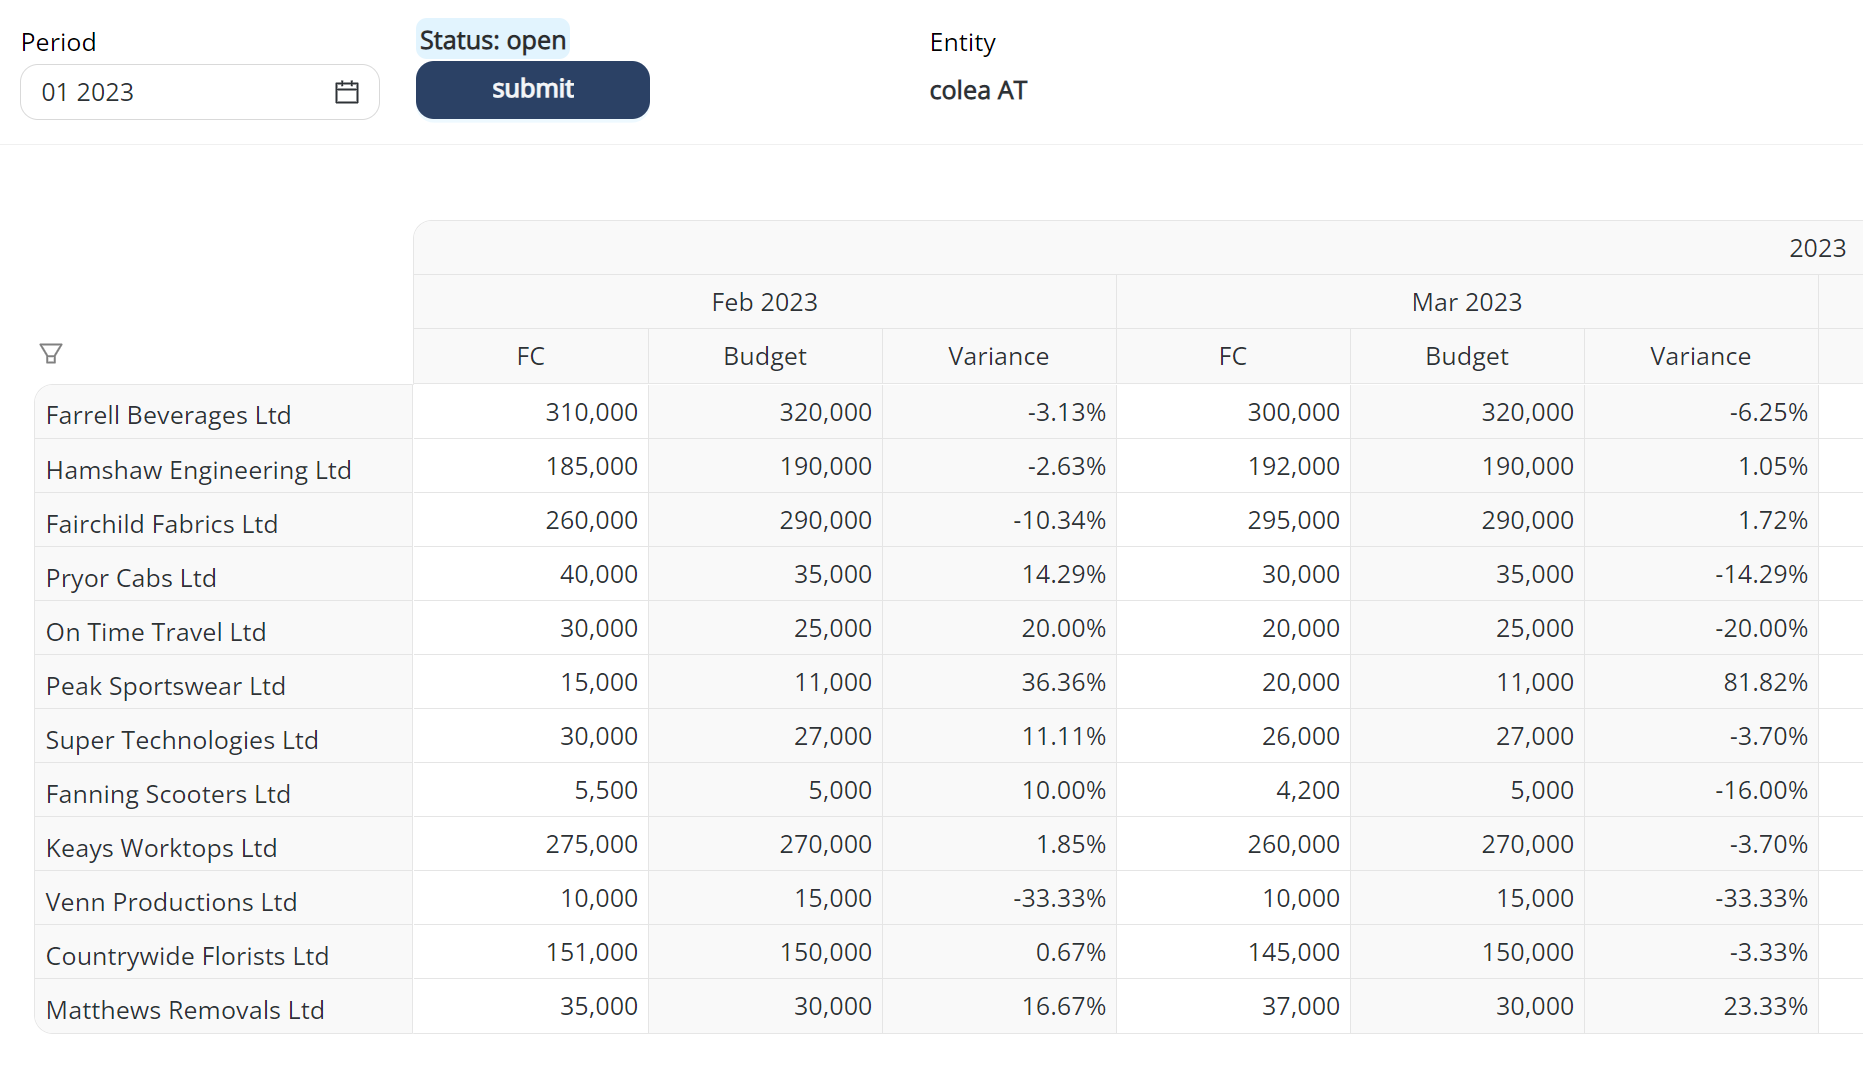1863x1077 pixels.
Task: Click Countrywide Florists Feb FC cell 151,000
Action: tap(531, 952)
